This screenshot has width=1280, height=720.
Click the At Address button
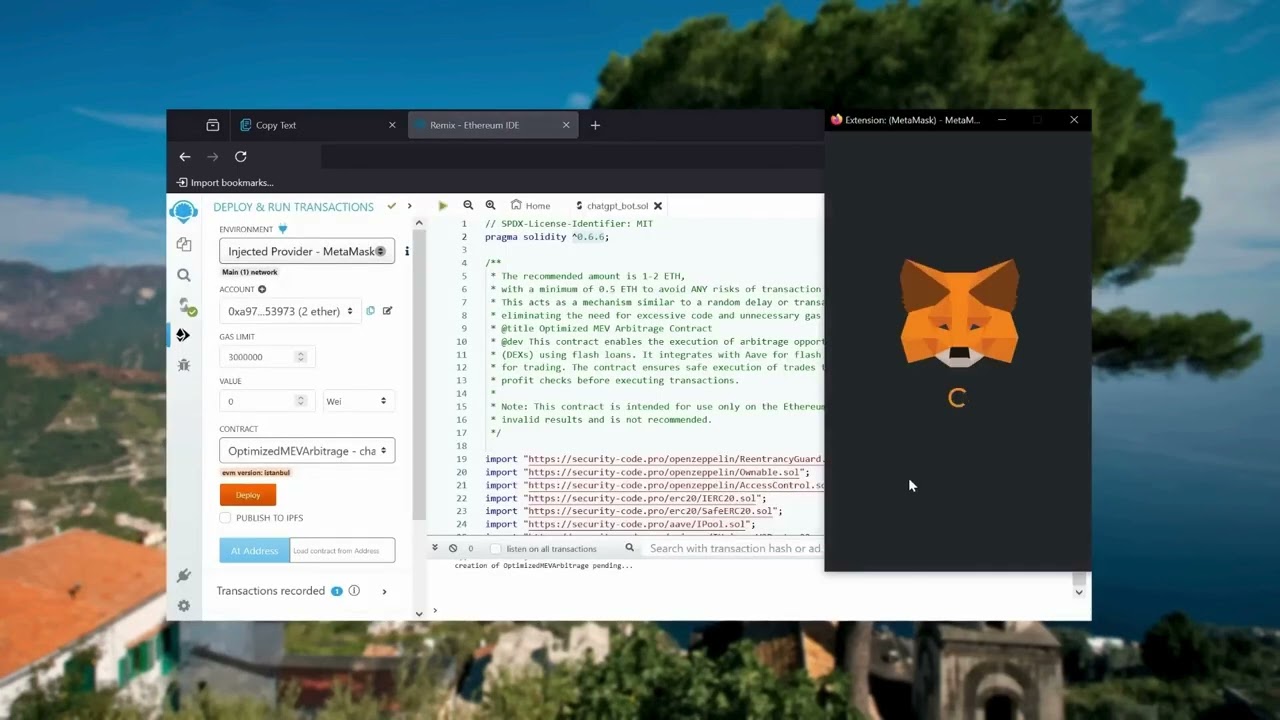pyautogui.click(x=254, y=550)
